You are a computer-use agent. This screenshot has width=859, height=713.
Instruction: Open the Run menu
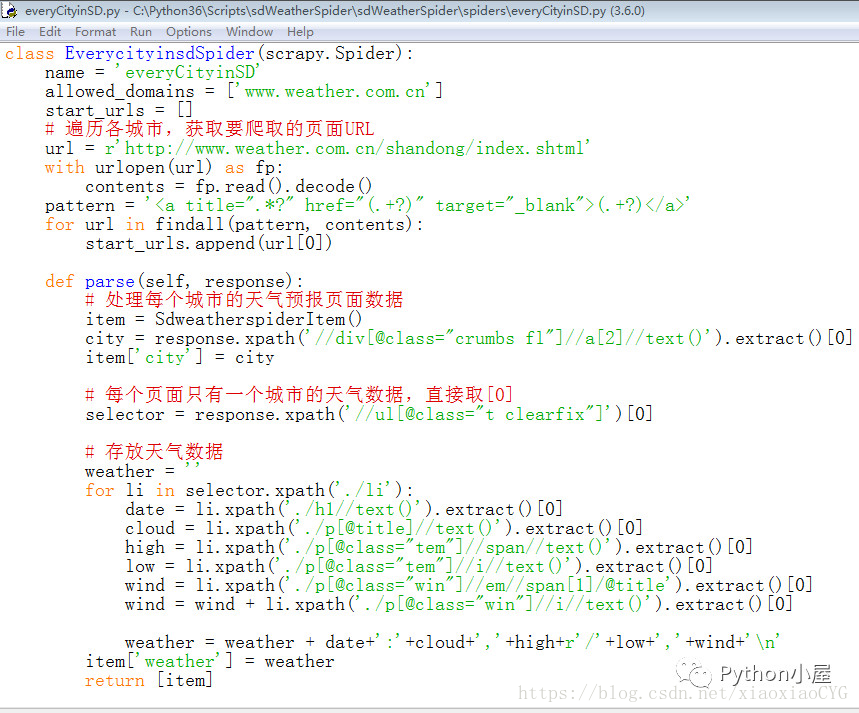click(141, 32)
